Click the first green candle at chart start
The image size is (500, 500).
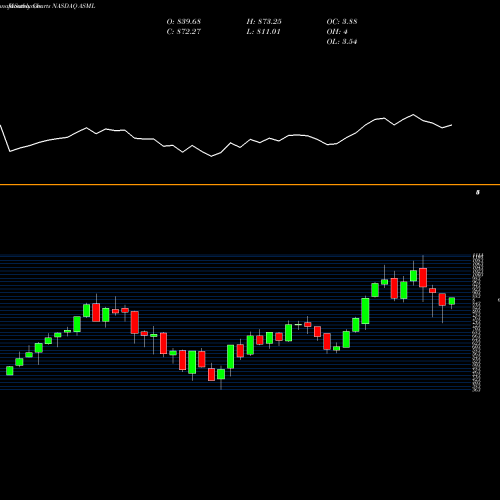pos(10,371)
